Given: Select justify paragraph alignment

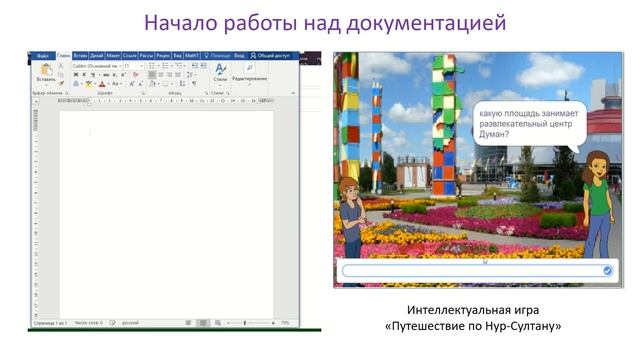Looking at the screenshot, I should tap(178, 75).
